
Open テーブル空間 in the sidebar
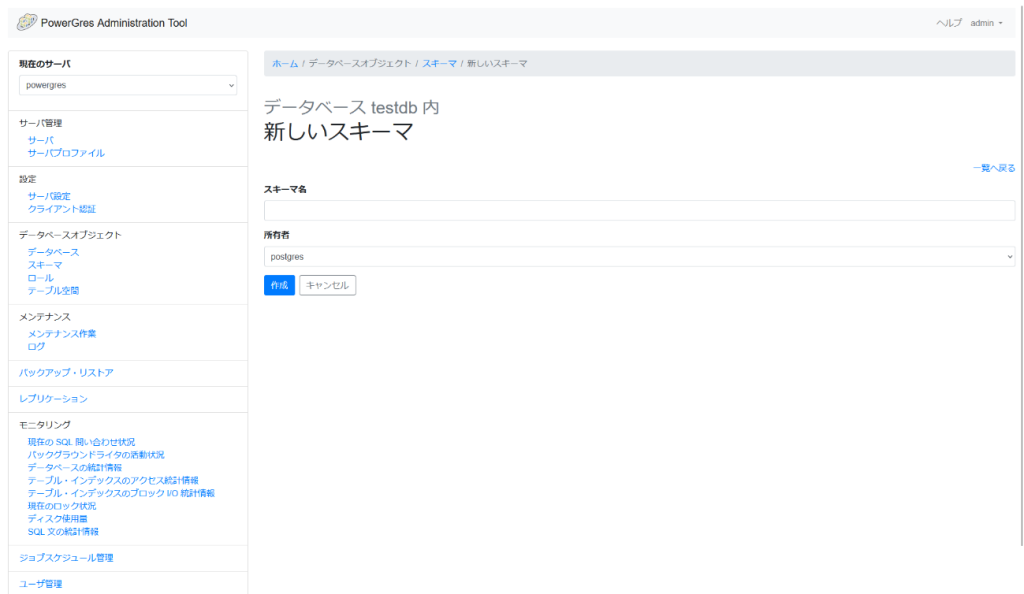[53, 291]
